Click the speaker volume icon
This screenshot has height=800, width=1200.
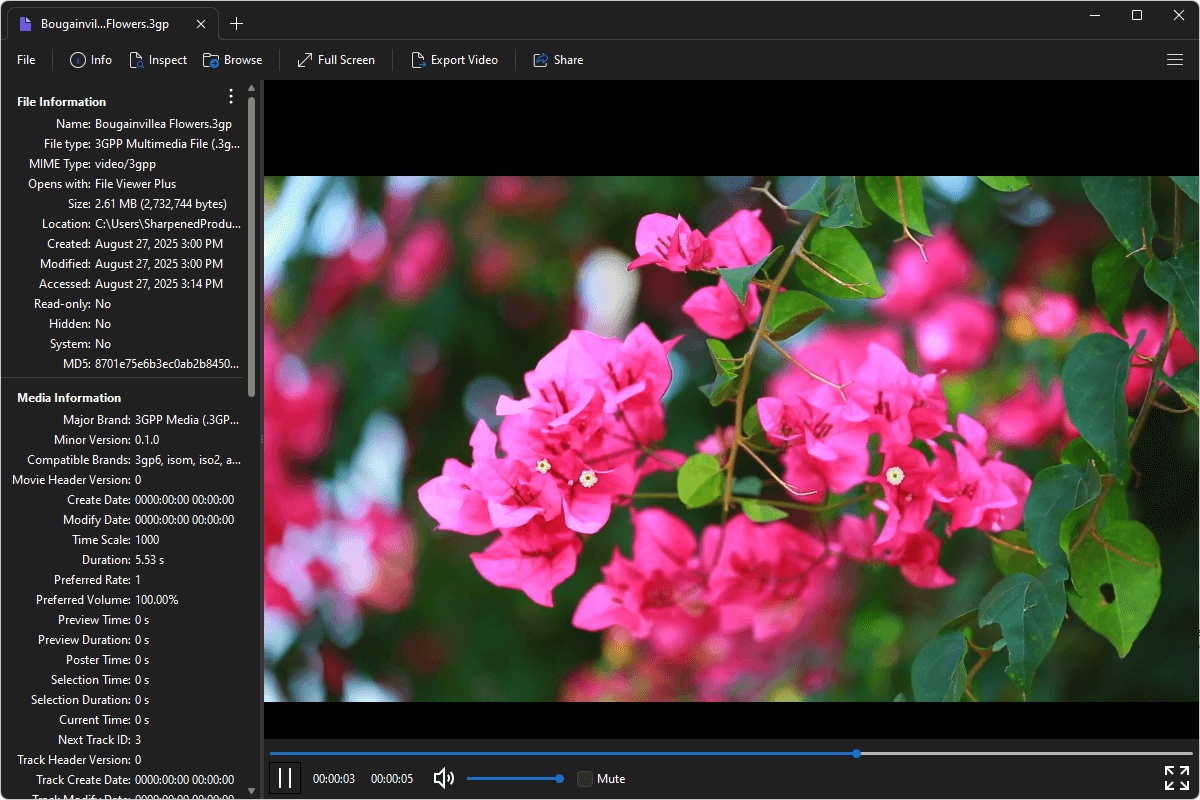[x=444, y=778]
